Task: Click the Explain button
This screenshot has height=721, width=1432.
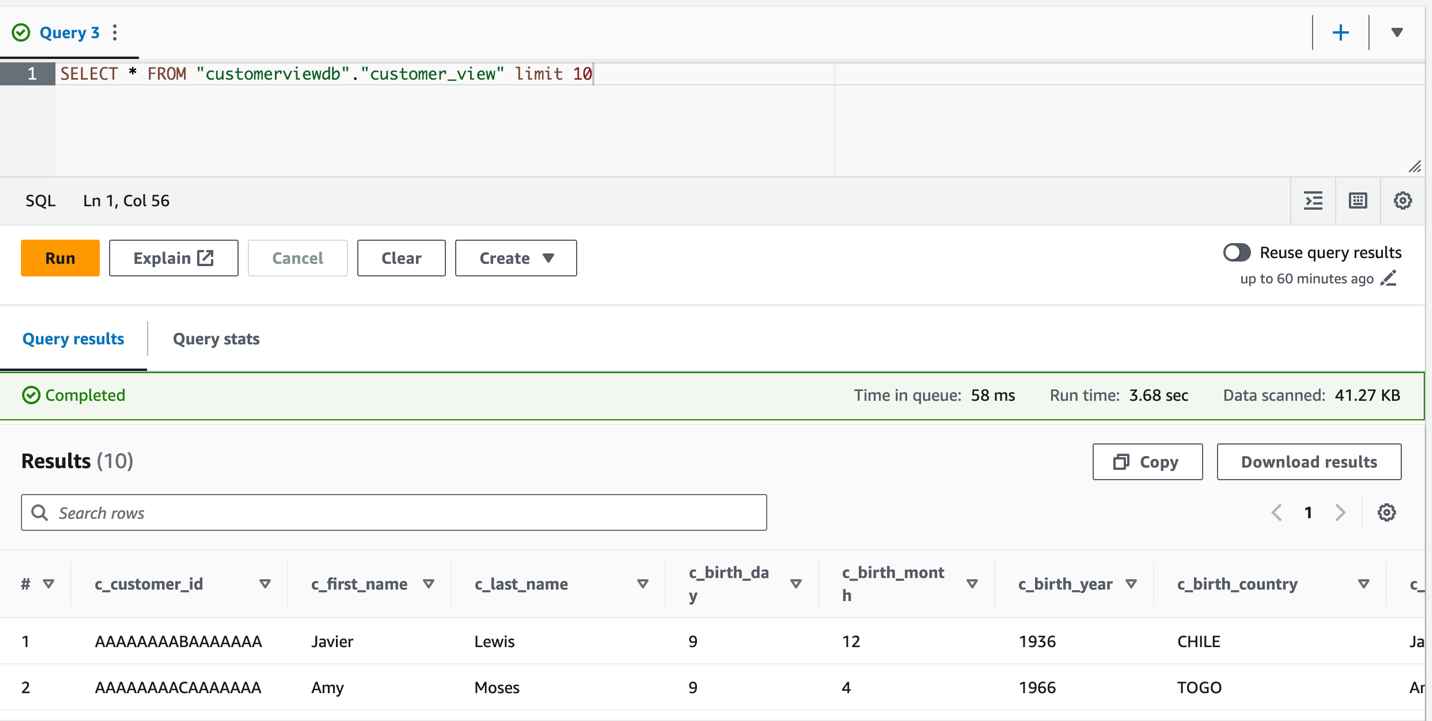Action: tap(174, 258)
